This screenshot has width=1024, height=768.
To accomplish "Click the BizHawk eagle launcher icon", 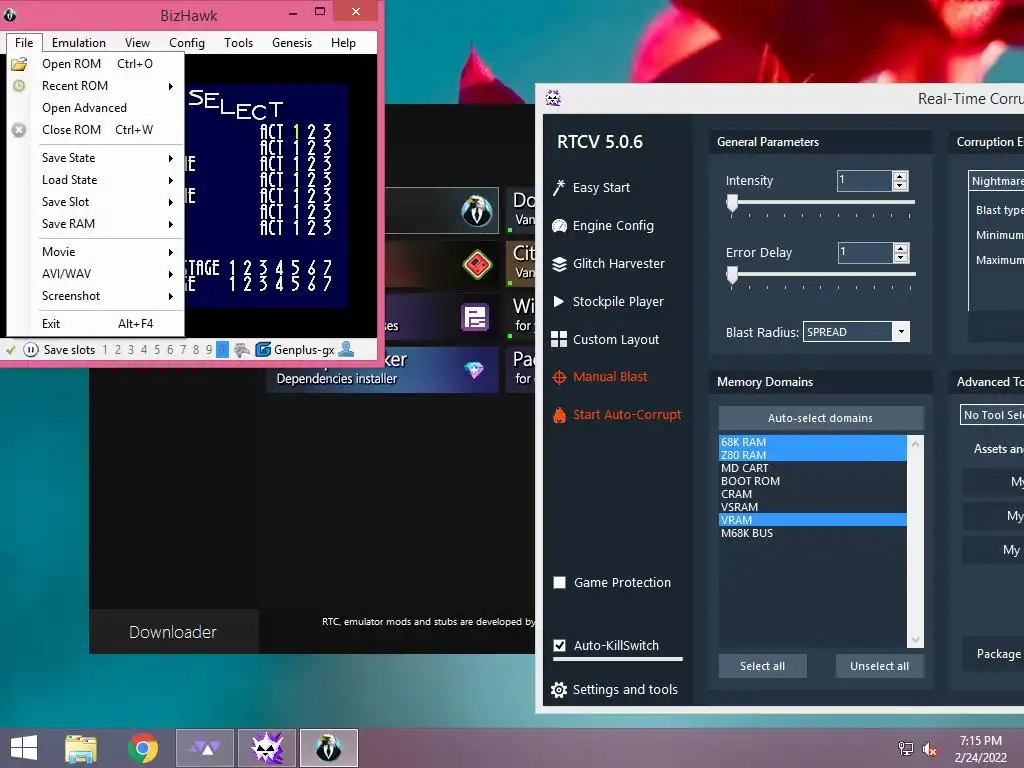I will tap(477, 211).
